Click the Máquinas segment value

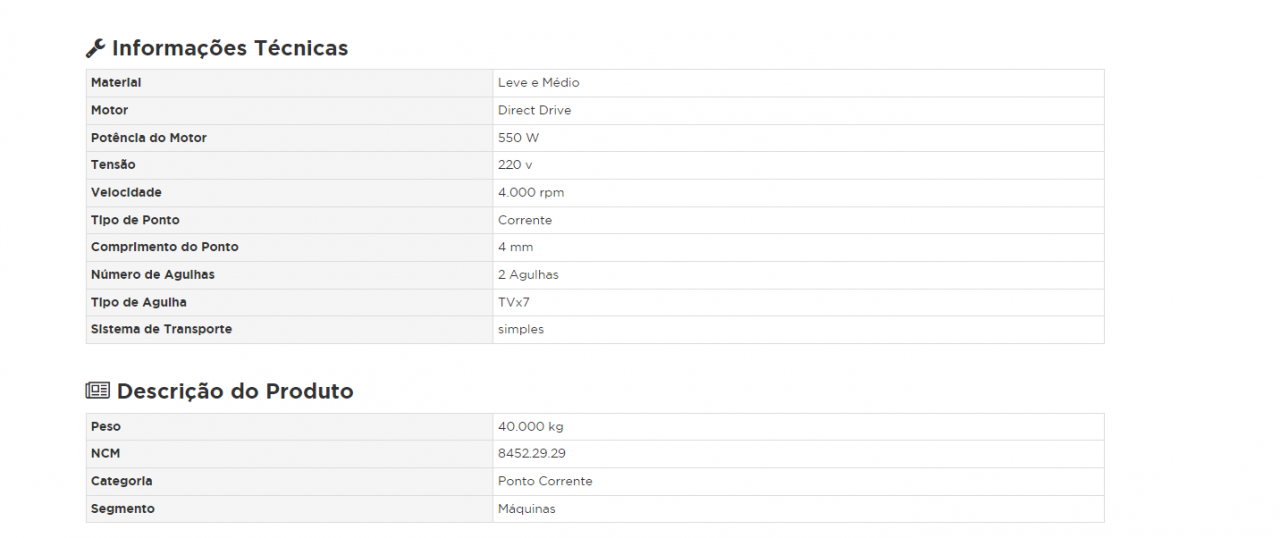(x=526, y=509)
